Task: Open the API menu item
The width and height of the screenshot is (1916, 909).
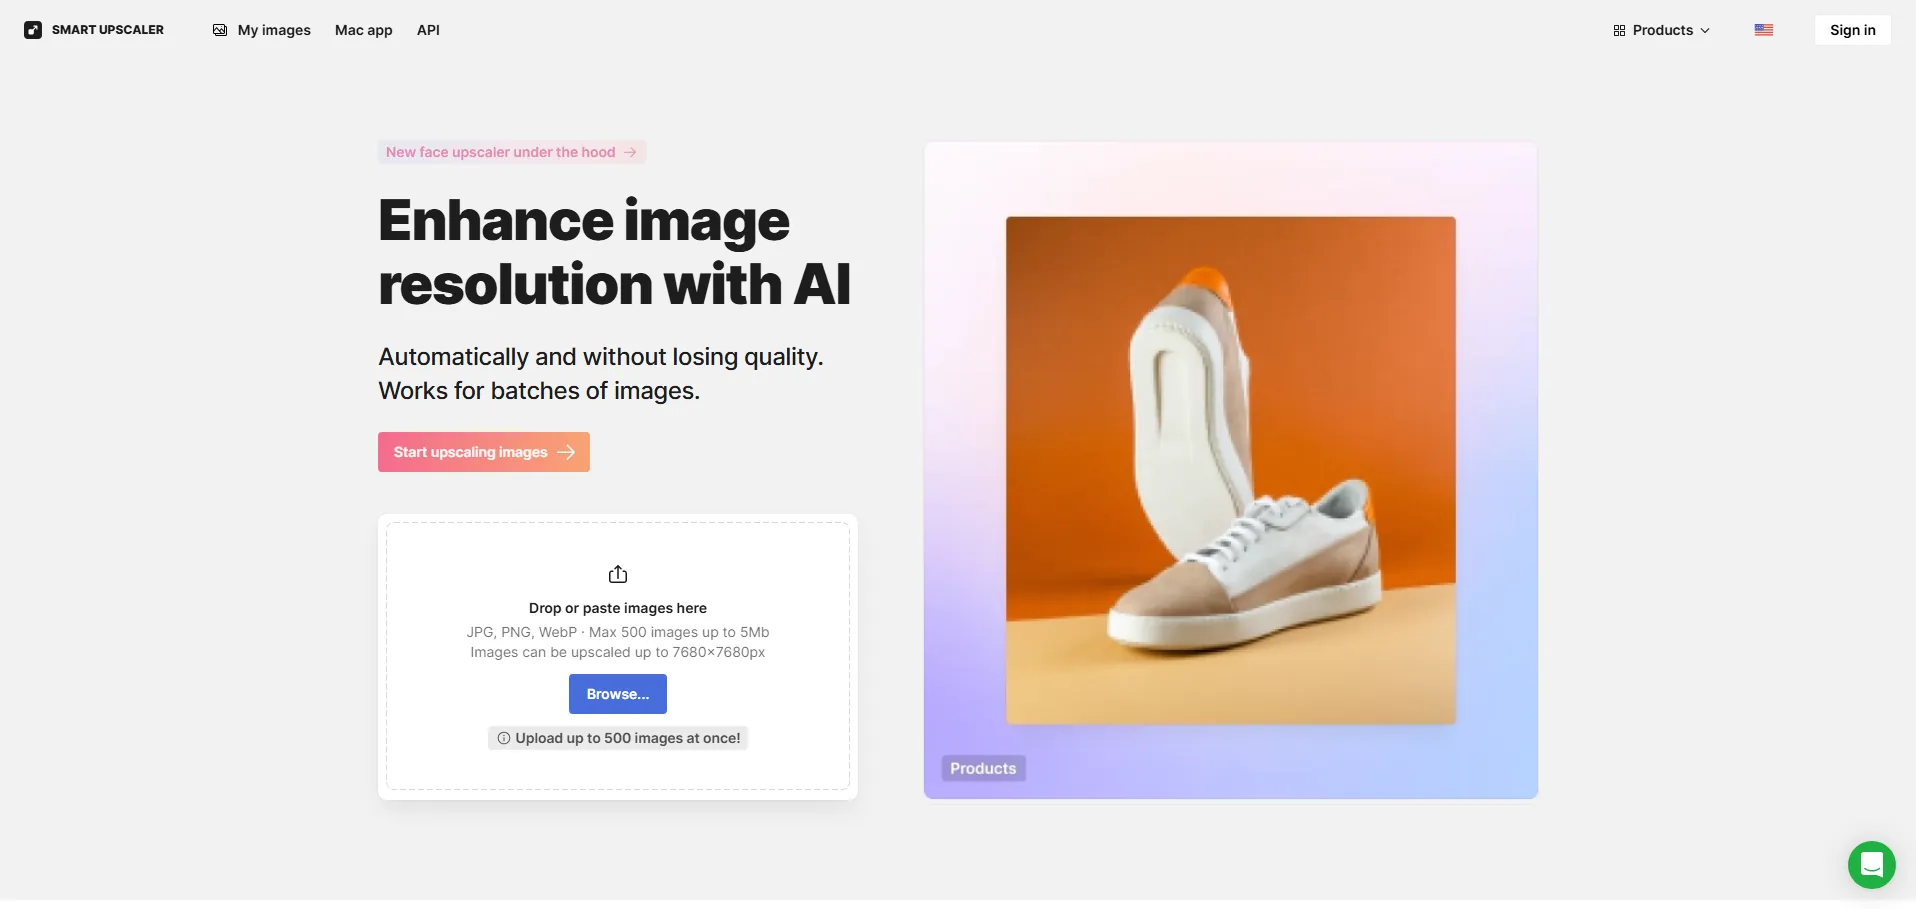Action: pos(428,30)
